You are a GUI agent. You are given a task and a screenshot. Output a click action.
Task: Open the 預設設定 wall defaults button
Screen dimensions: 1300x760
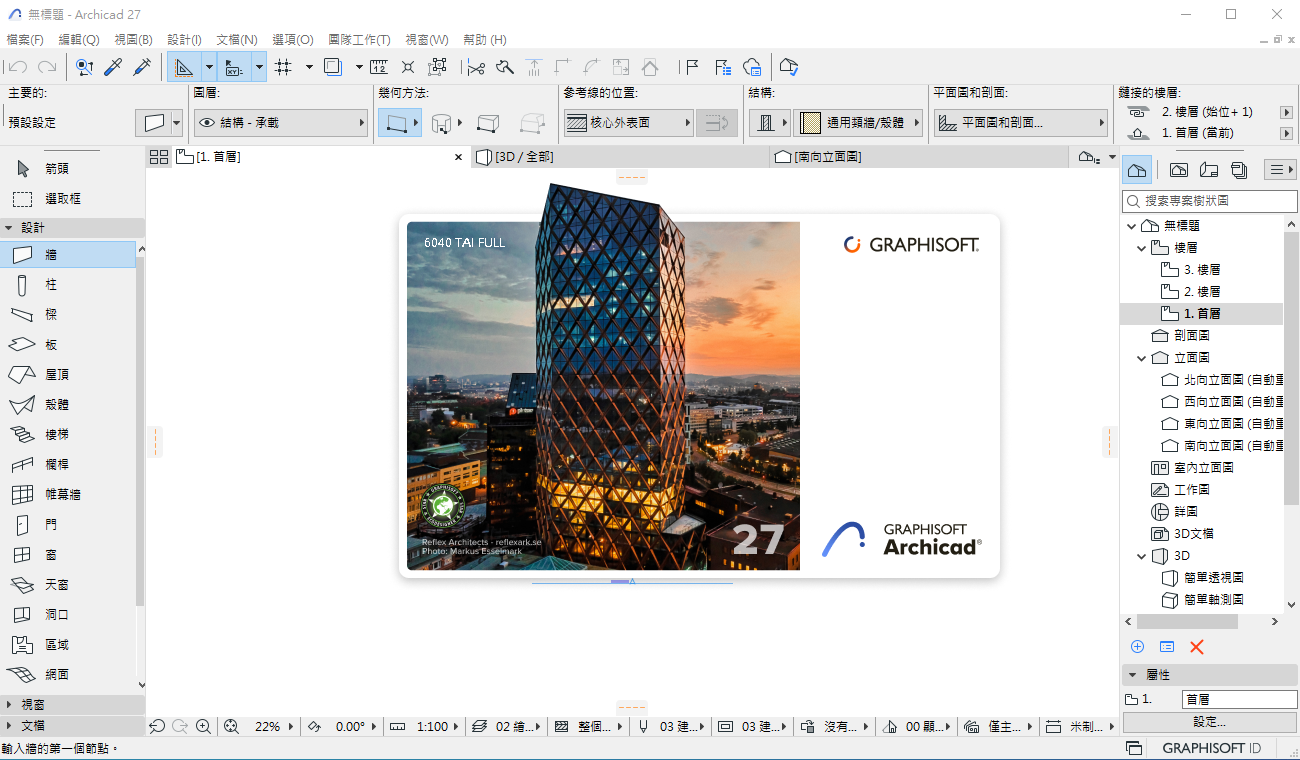[x=159, y=123]
